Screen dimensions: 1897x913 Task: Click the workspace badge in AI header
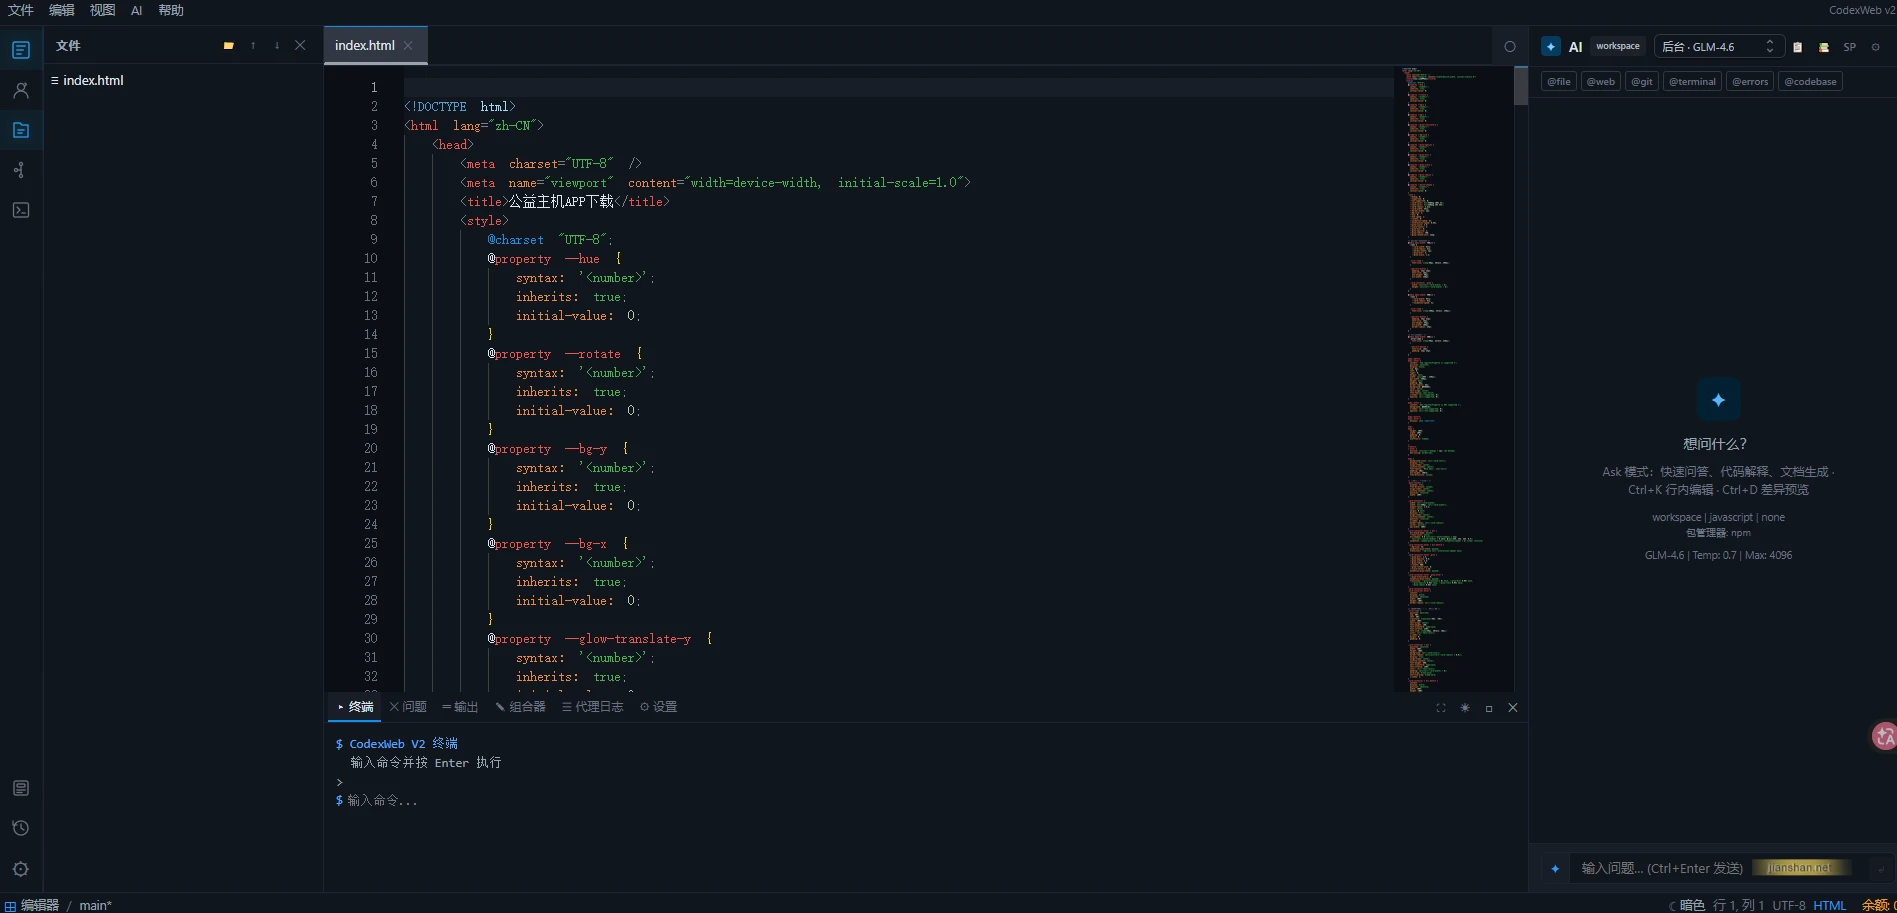point(1618,46)
